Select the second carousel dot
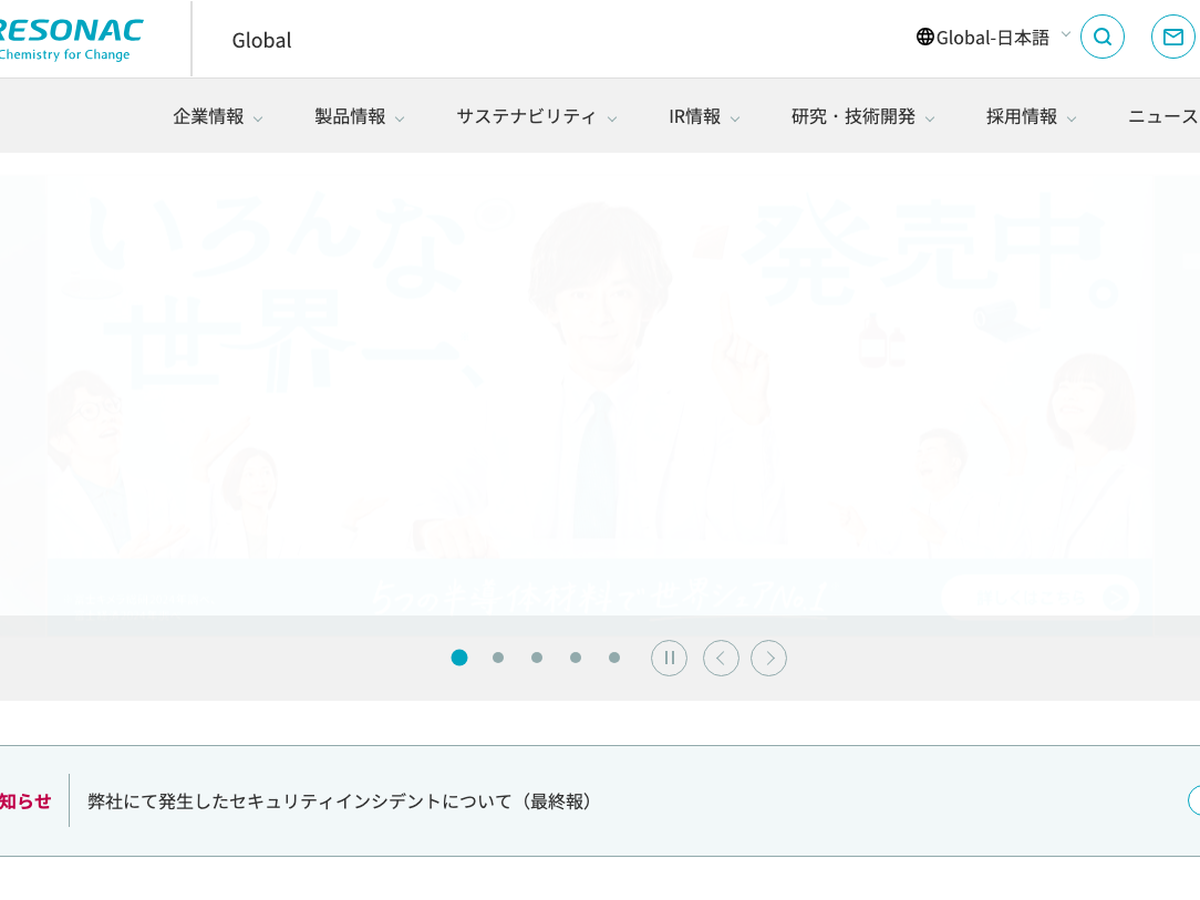This screenshot has height=900, width=1200. click(x=498, y=658)
